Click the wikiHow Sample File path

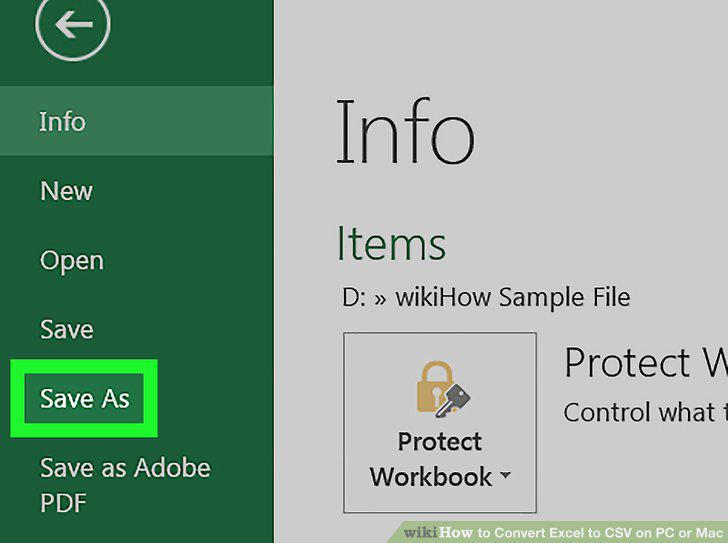[513, 297]
